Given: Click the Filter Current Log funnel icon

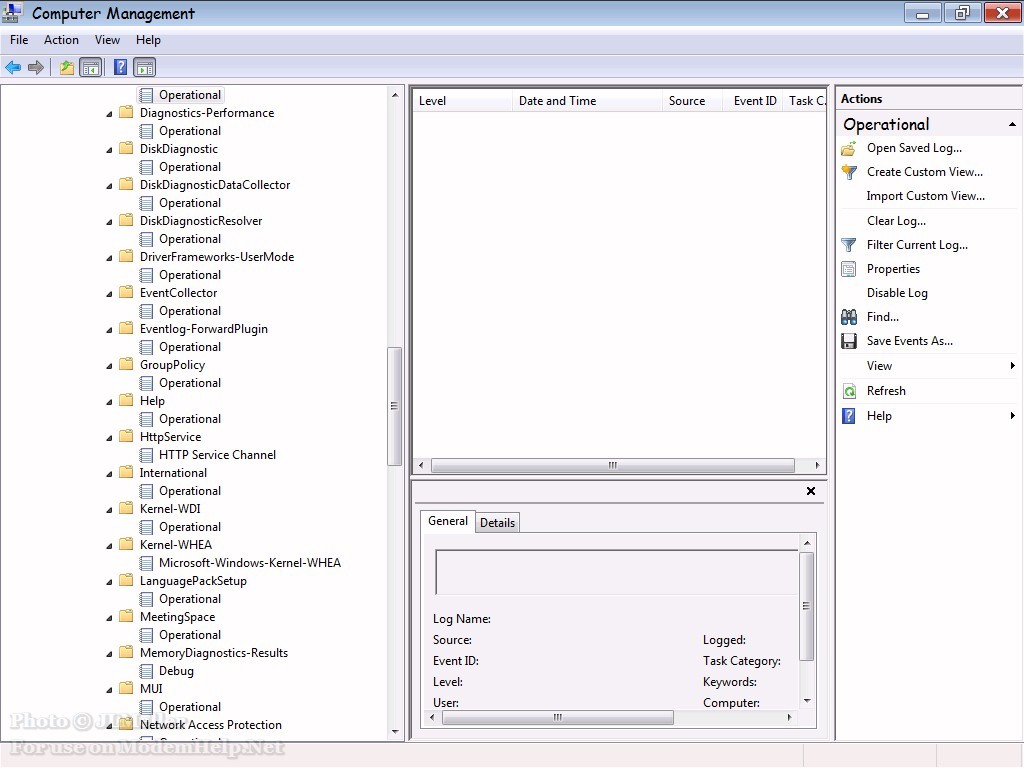Looking at the screenshot, I should coord(848,245).
